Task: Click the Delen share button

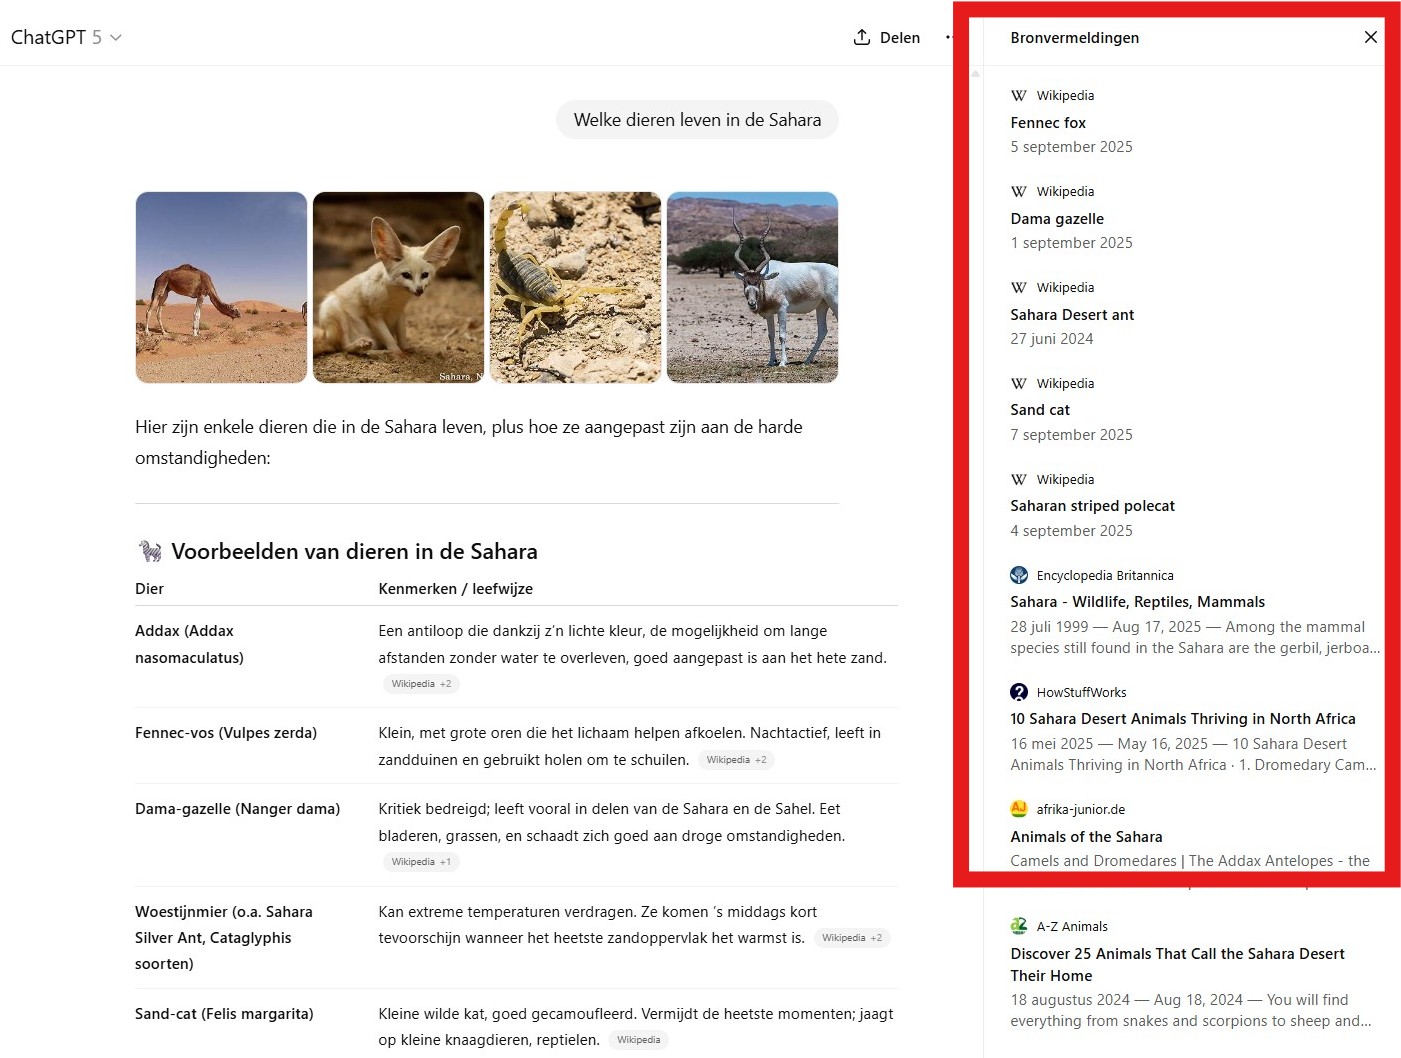Action: coord(887,37)
